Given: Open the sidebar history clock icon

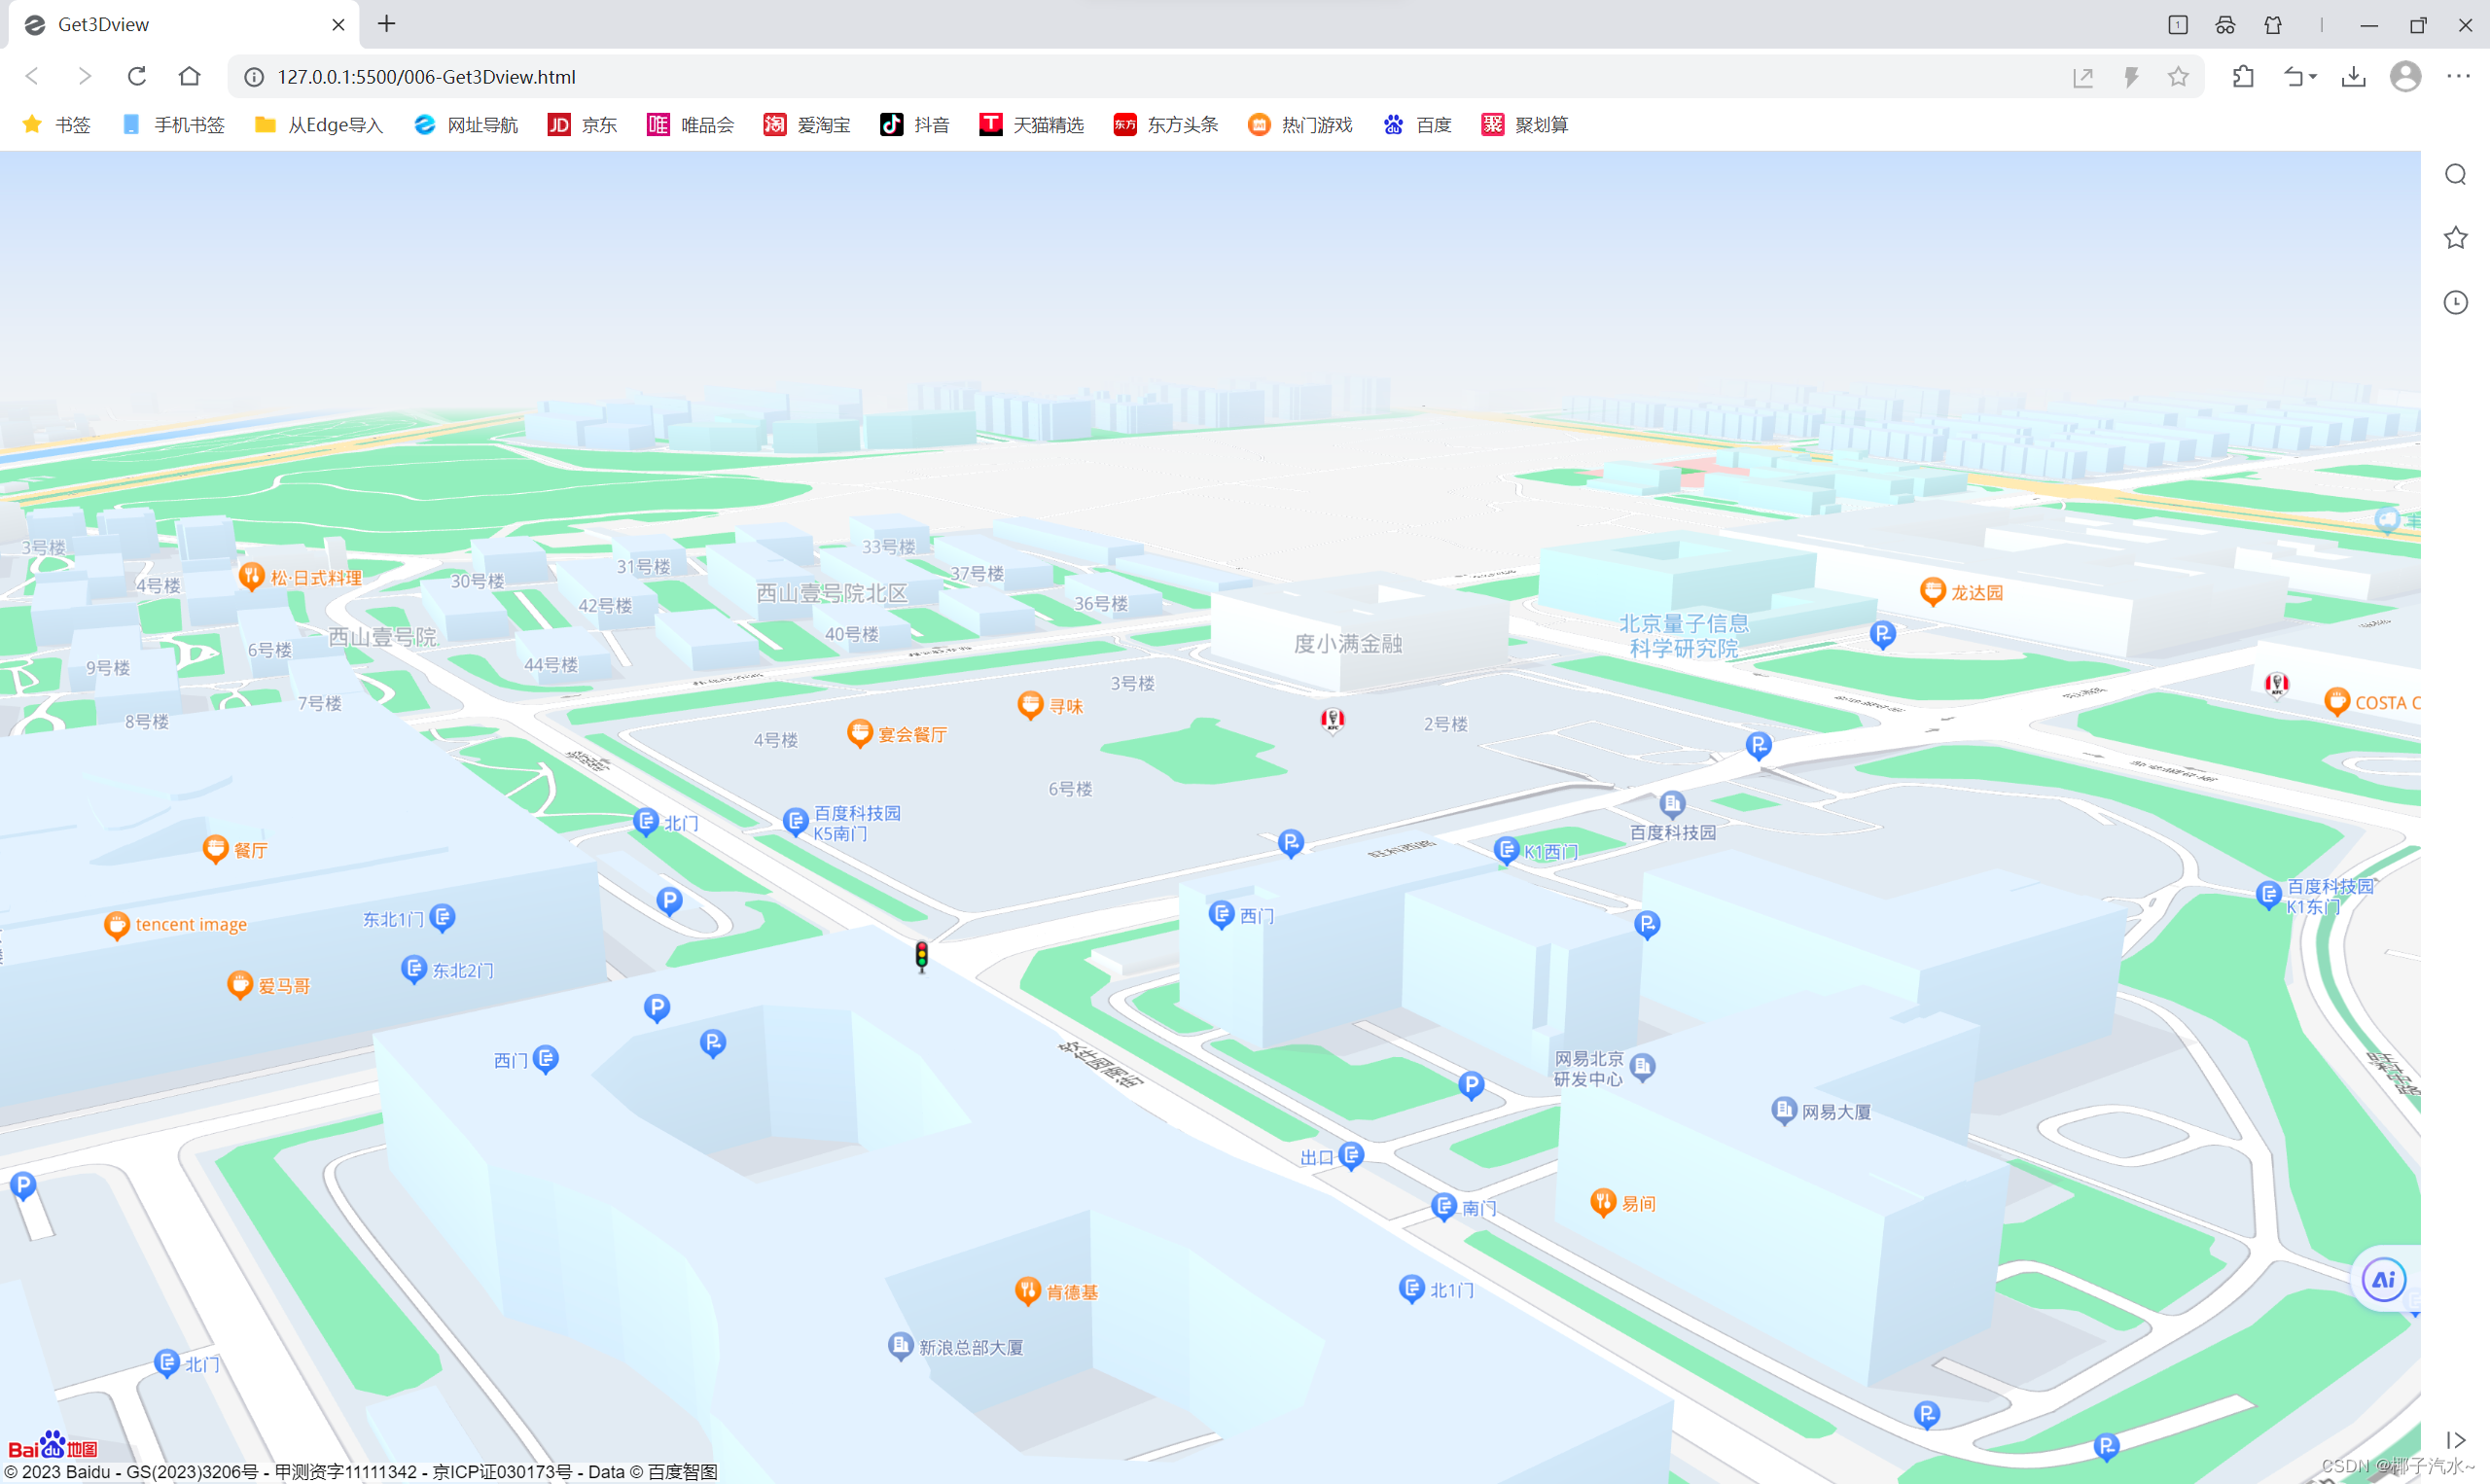Looking at the screenshot, I should (2455, 302).
